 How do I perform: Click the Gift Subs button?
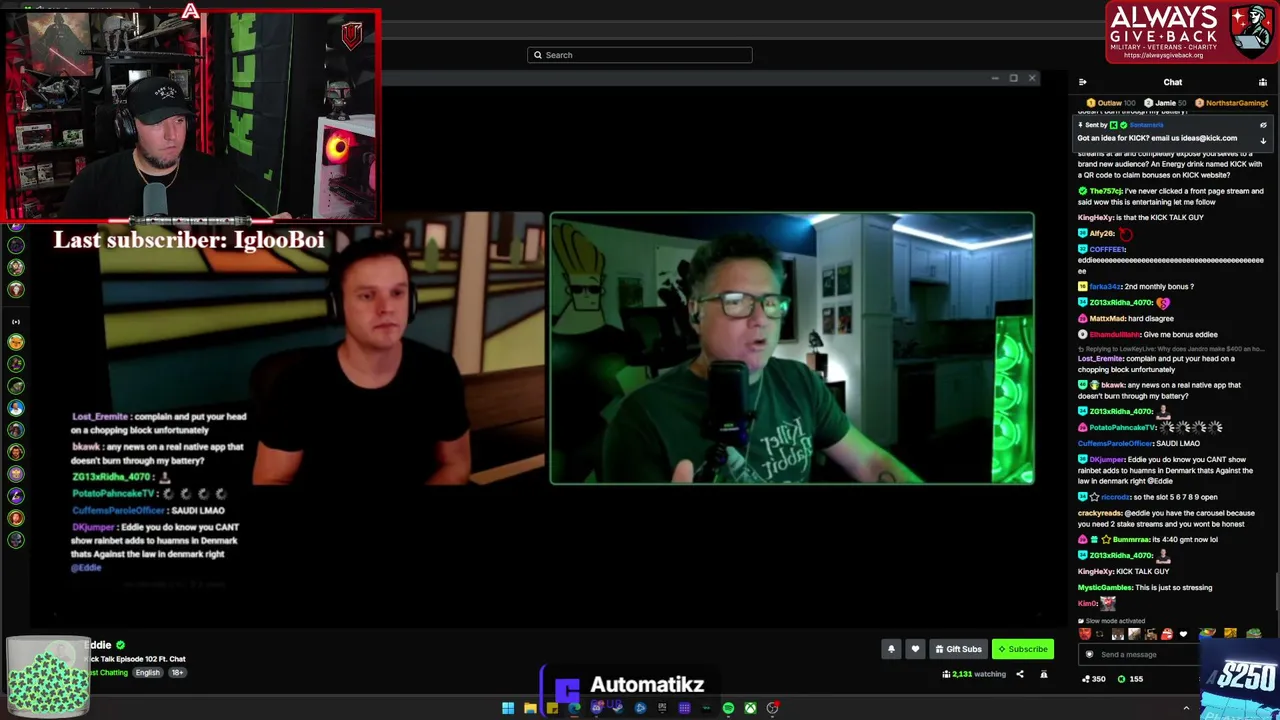tap(958, 649)
